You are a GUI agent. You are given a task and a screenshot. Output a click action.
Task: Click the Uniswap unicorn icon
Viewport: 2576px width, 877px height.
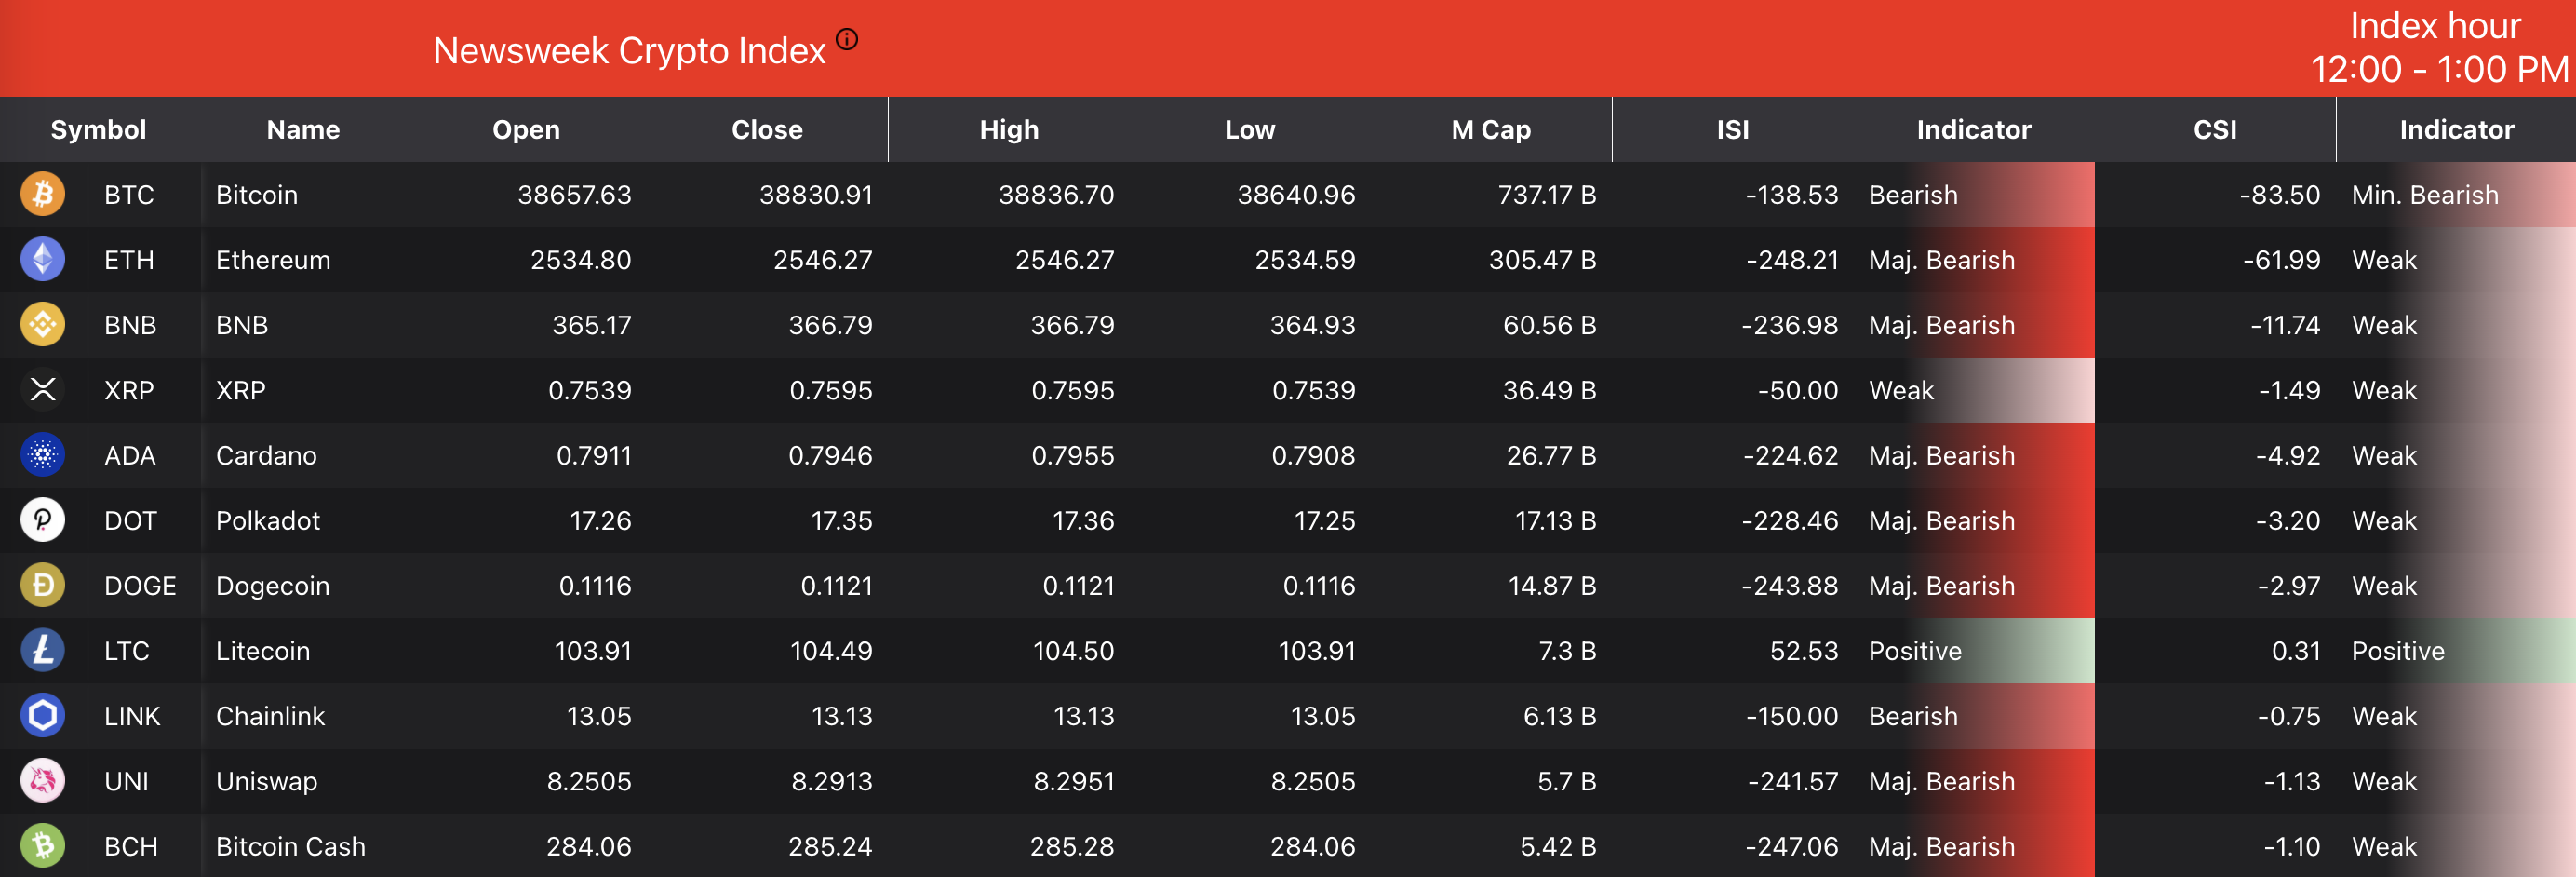click(x=43, y=780)
